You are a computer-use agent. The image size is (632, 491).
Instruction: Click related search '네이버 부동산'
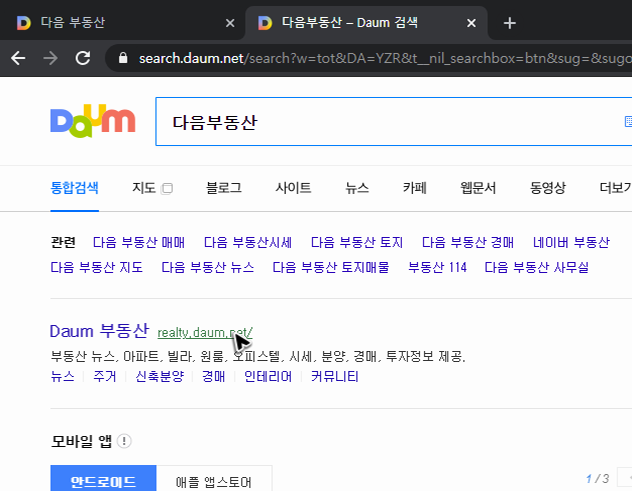[x=571, y=243]
